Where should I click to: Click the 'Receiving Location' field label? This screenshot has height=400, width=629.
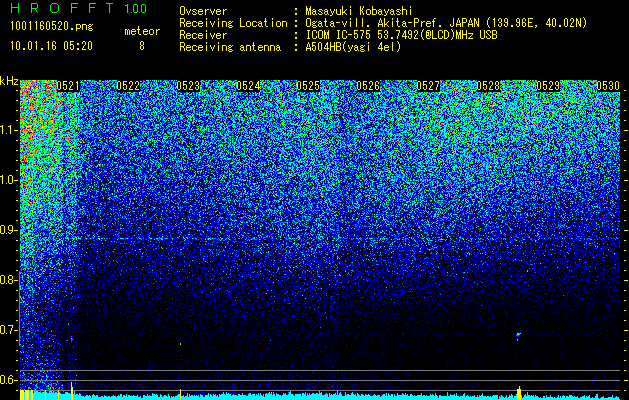[x=233, y=23]
